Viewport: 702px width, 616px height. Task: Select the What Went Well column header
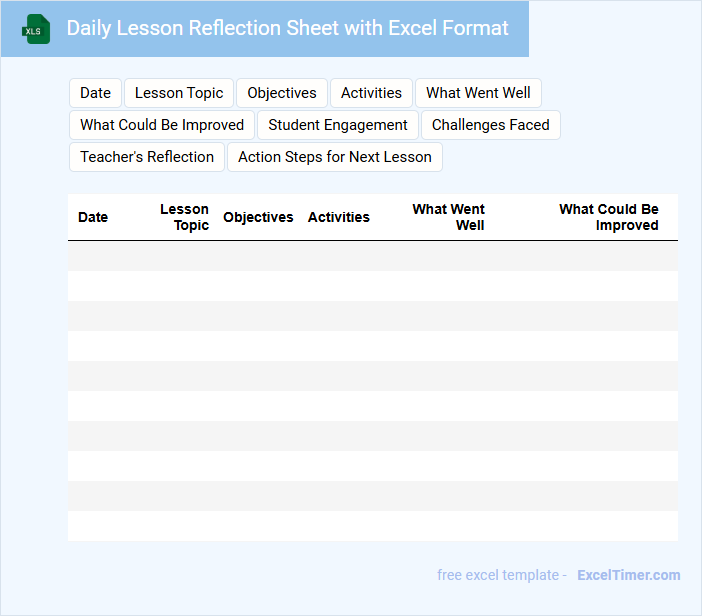click(x=449, y=217)
